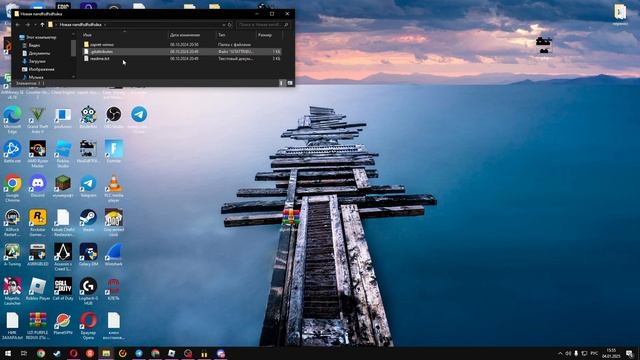Open the volume control in the tray

(x=568, y=353)
